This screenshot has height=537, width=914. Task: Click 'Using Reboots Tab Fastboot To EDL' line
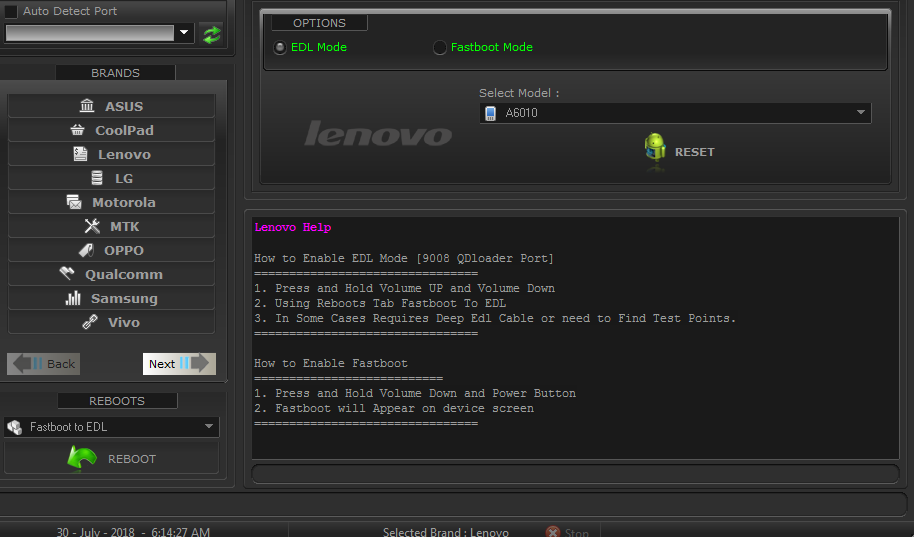[x=380, y=303]
